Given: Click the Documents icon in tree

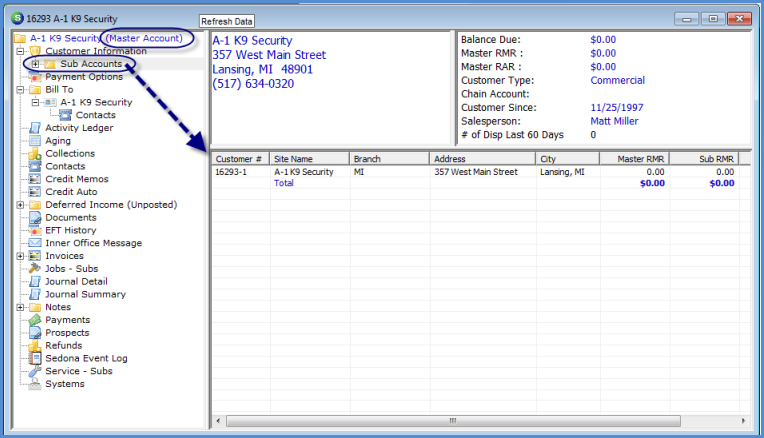Looking at the screenshot, I should pyautogui.click(x=35, y=218).
